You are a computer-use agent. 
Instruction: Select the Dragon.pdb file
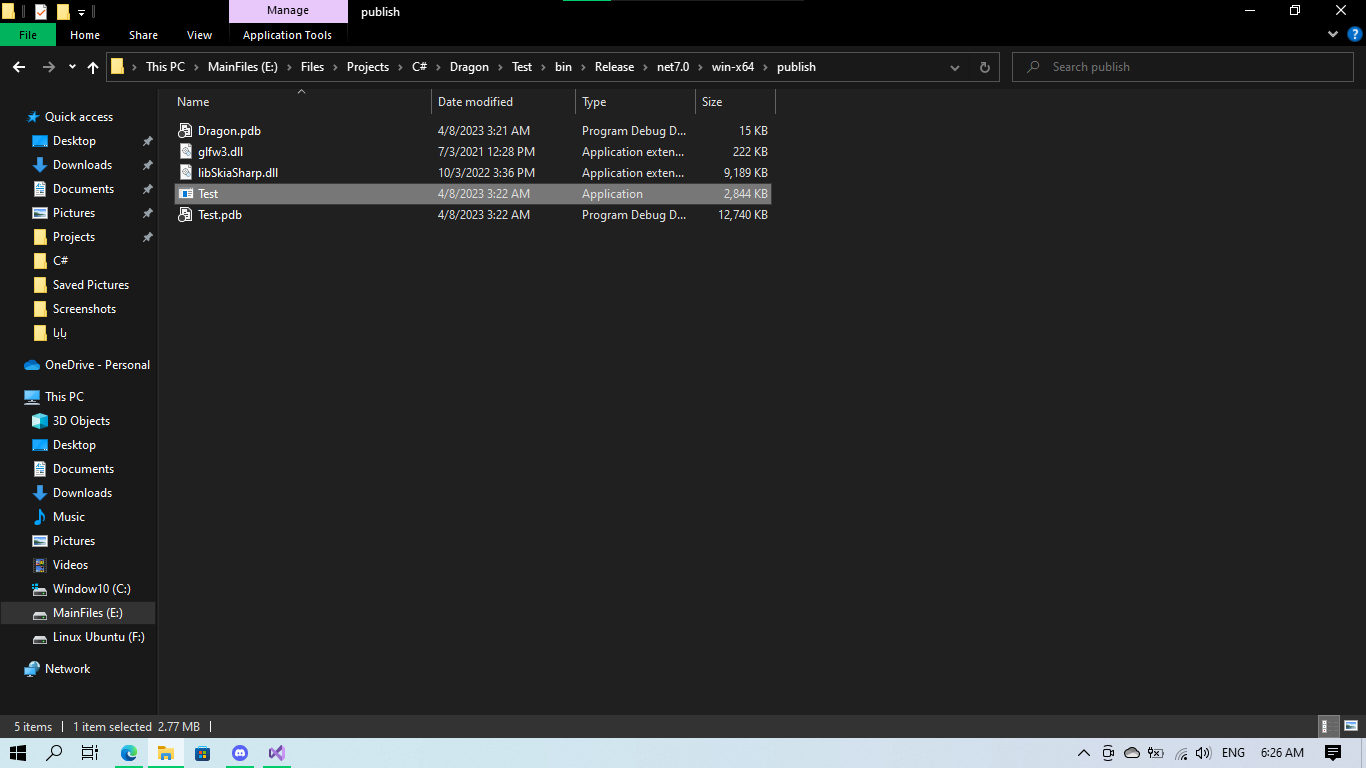473,131
